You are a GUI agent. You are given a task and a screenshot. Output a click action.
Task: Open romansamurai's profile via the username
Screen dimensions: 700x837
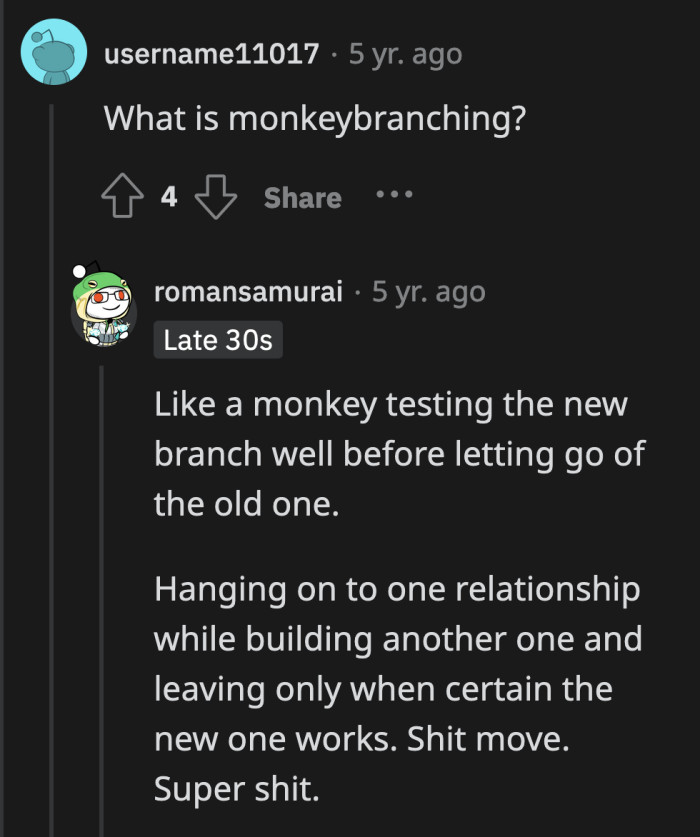tap(248, 292)
